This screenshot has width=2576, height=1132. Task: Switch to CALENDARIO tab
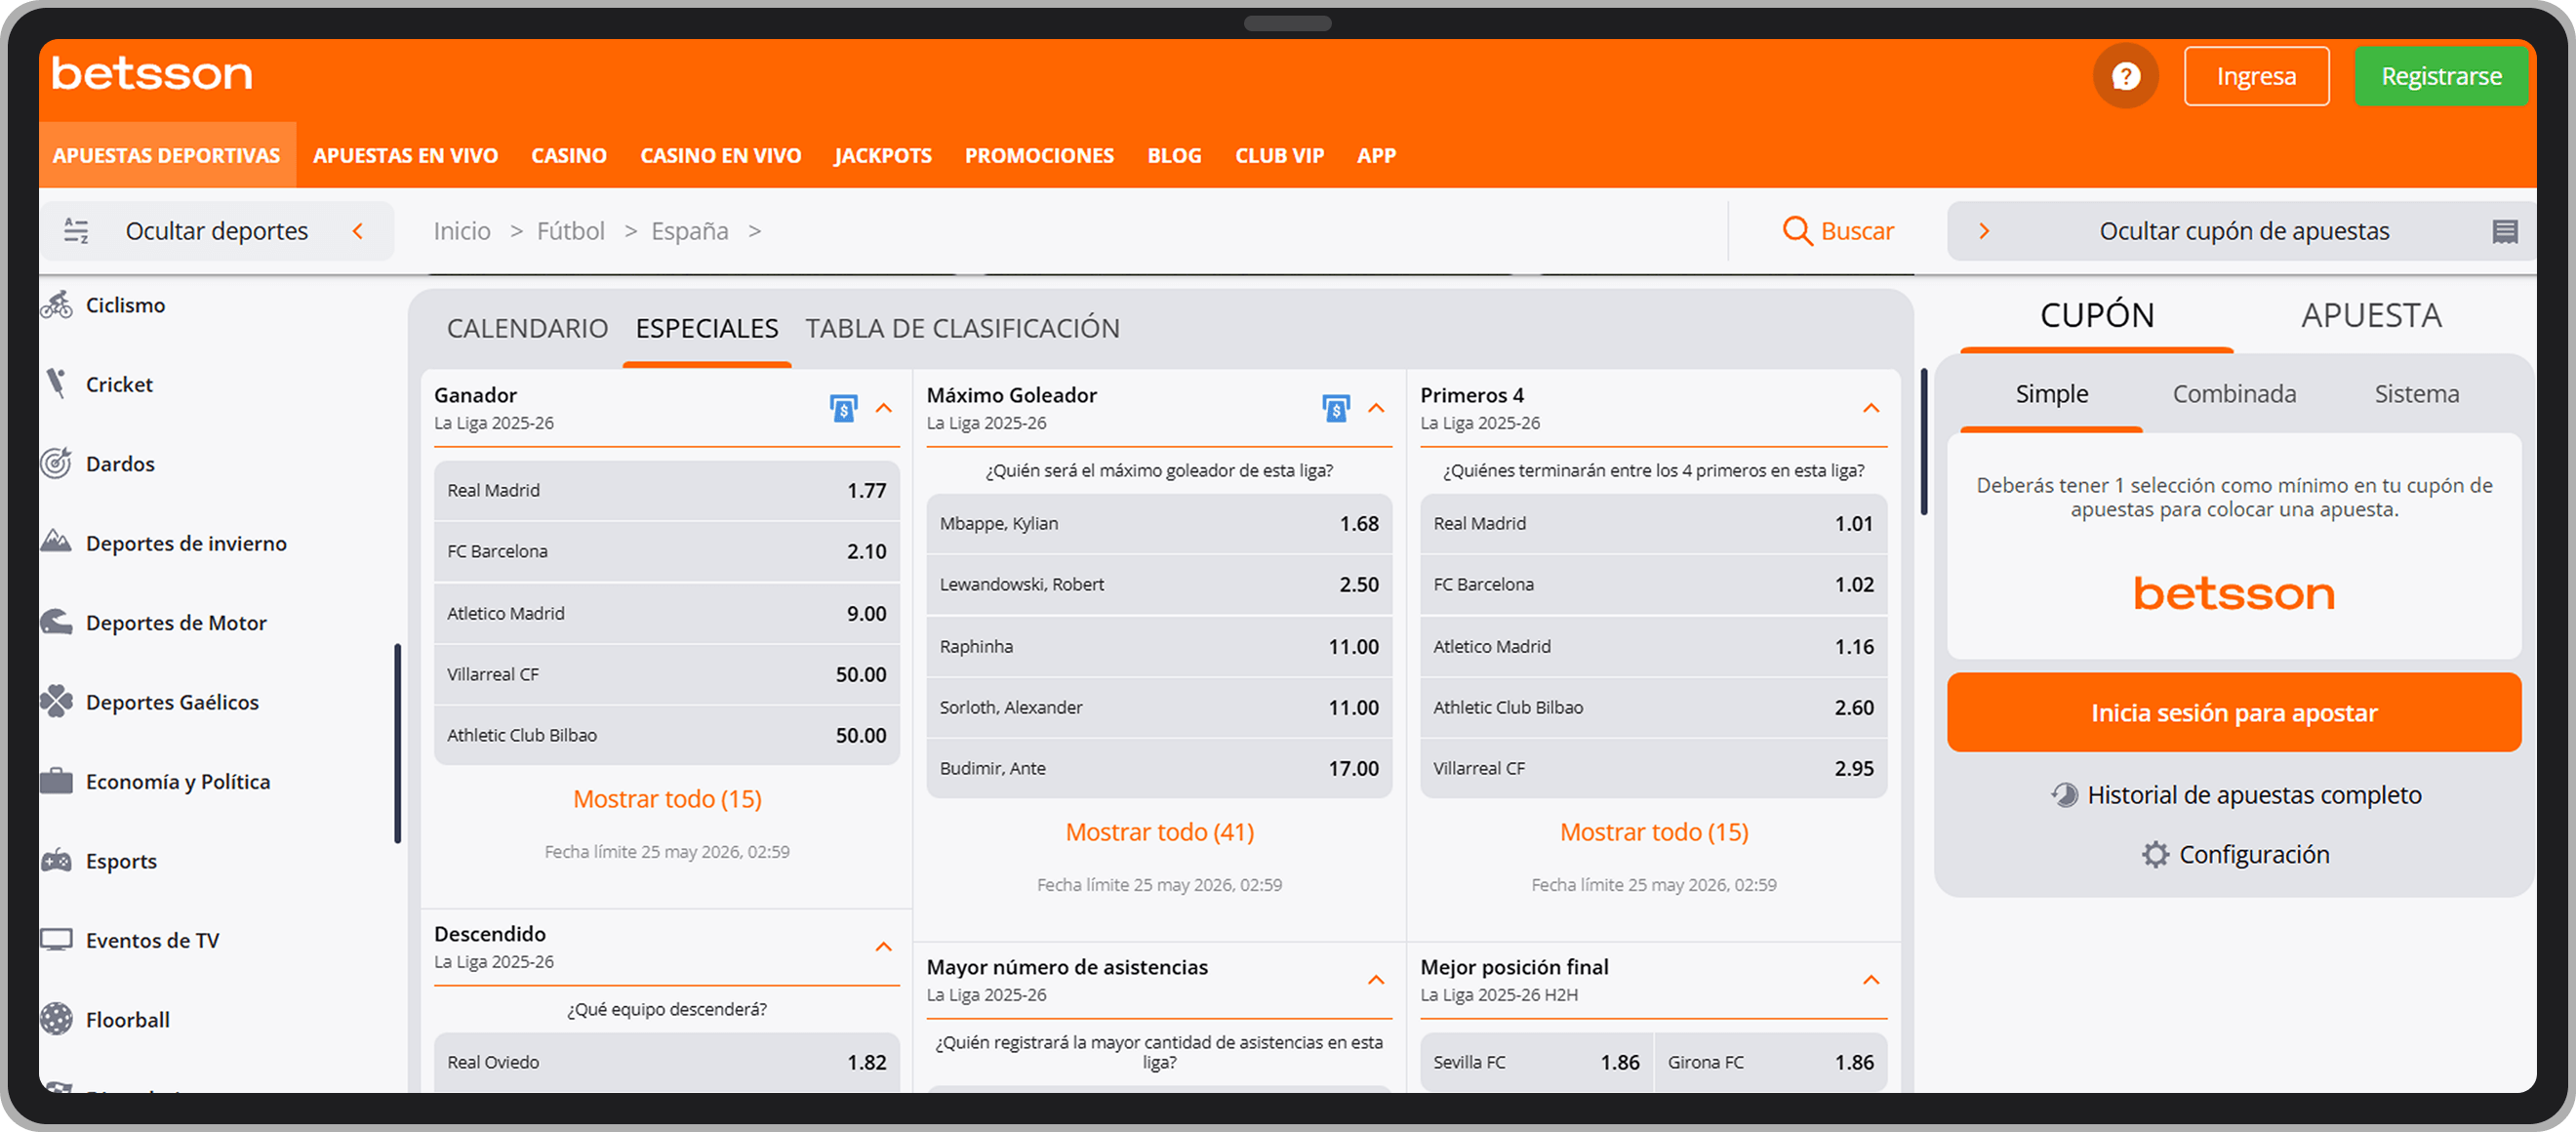(x=527, y=328)
